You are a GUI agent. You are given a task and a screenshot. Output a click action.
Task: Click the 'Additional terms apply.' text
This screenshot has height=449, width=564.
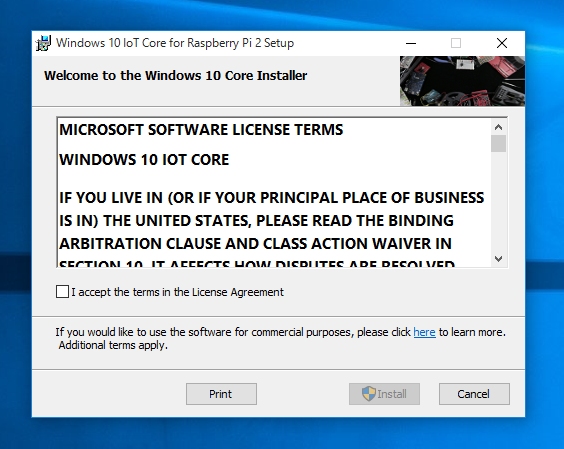click(x=113, y=345)
